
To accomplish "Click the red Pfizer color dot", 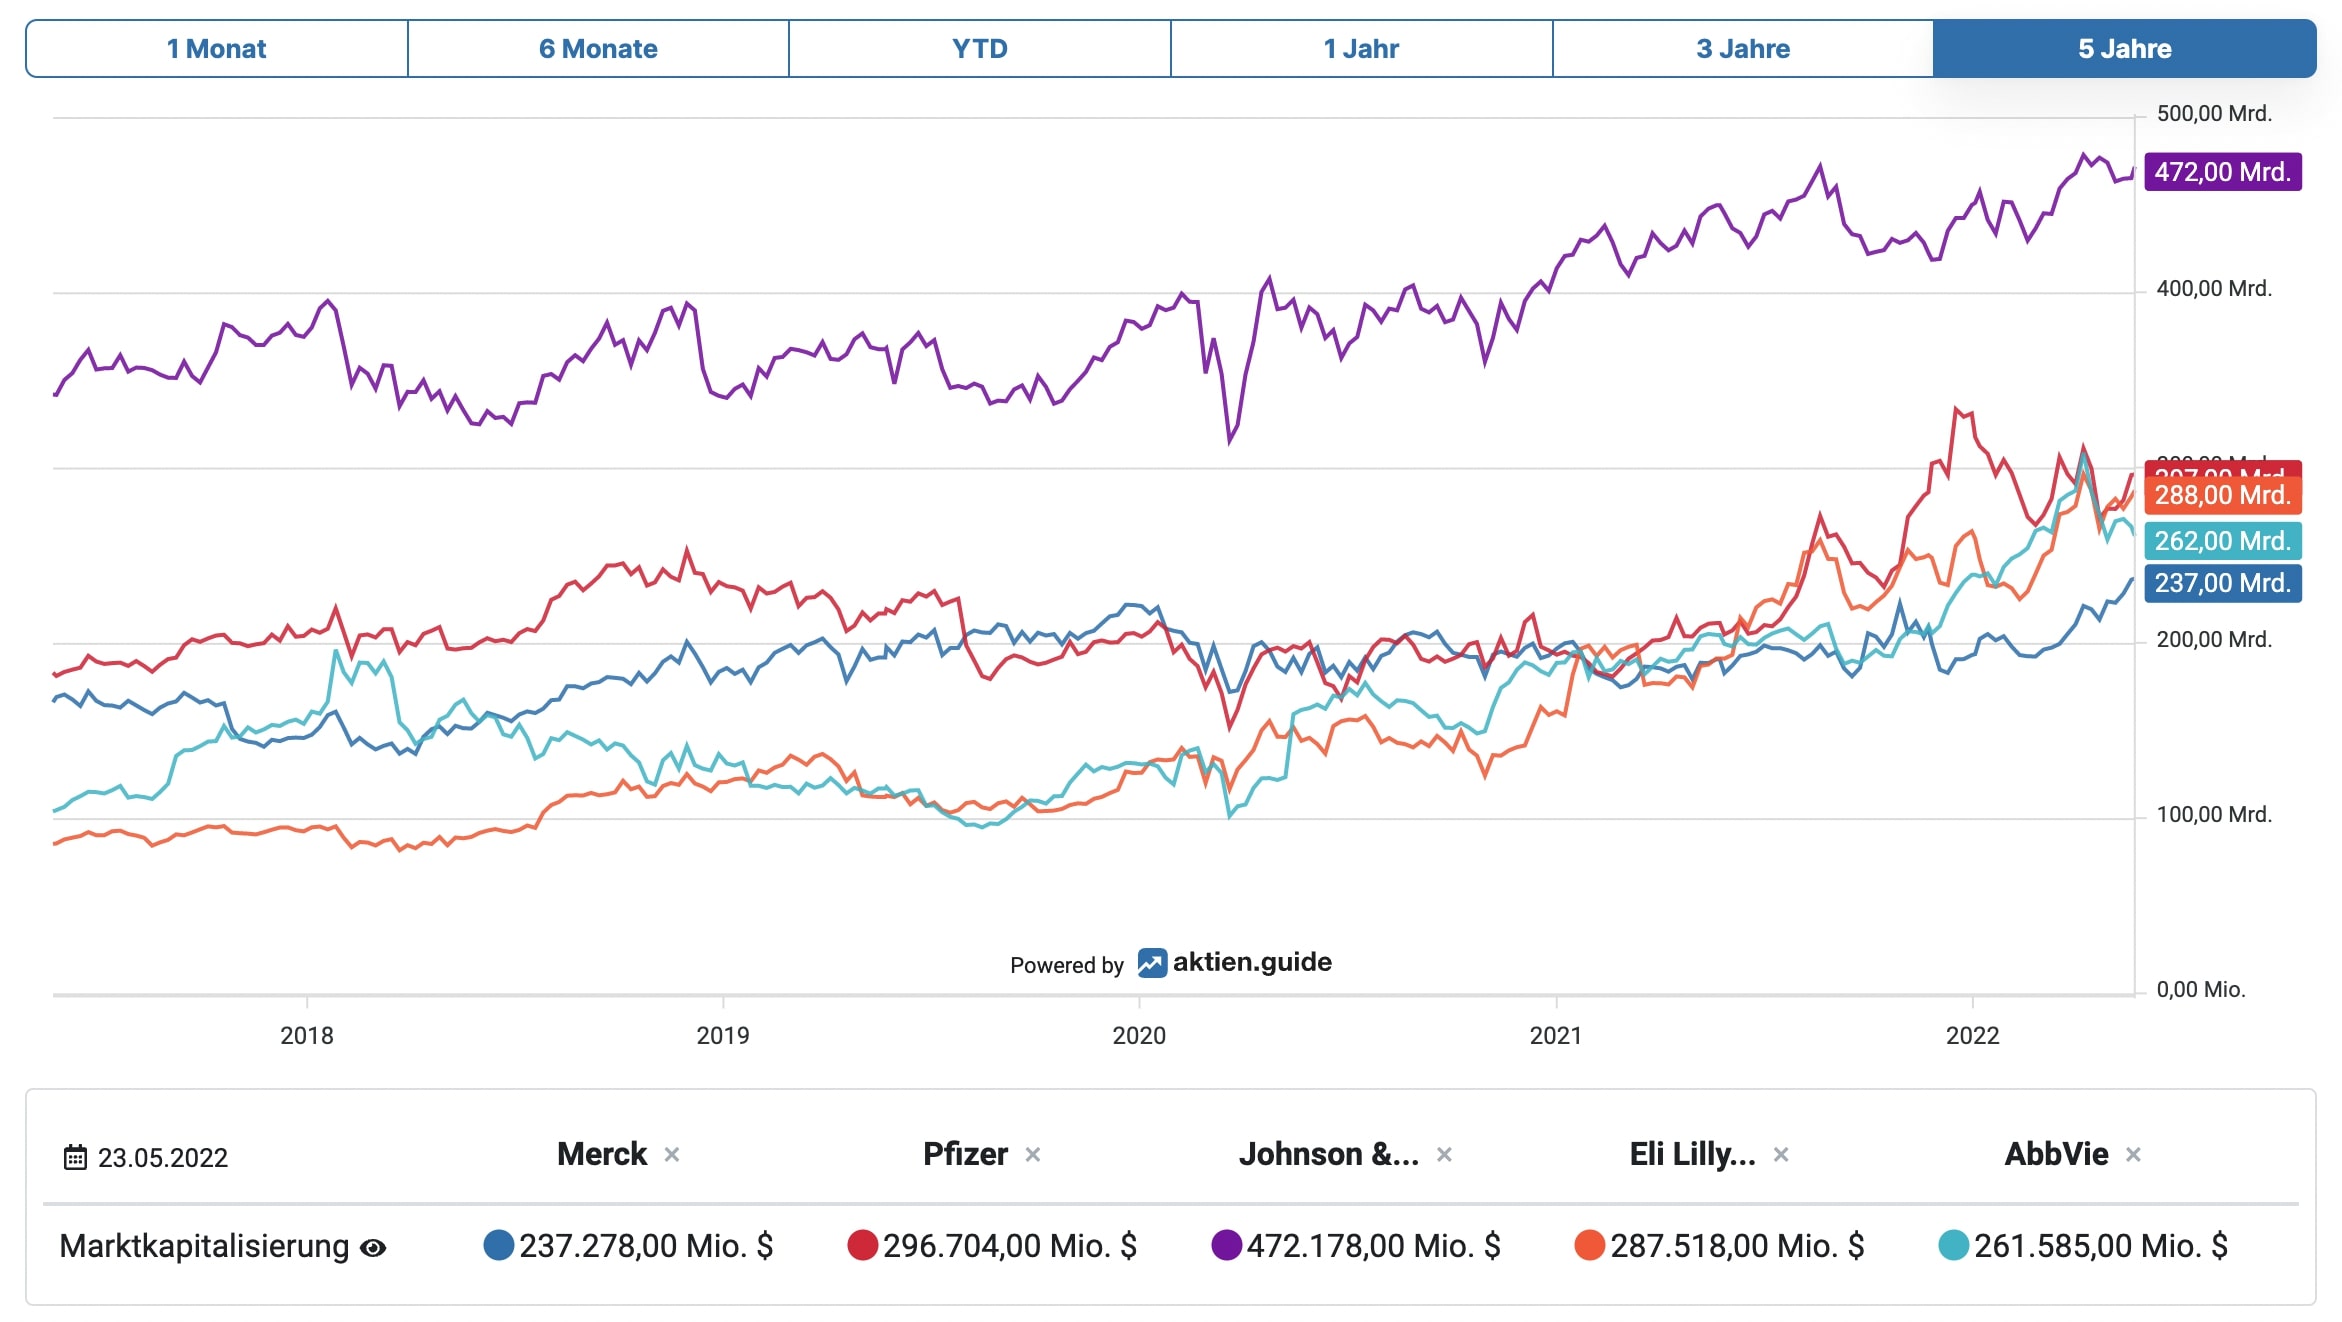I will pos(862,1245).
